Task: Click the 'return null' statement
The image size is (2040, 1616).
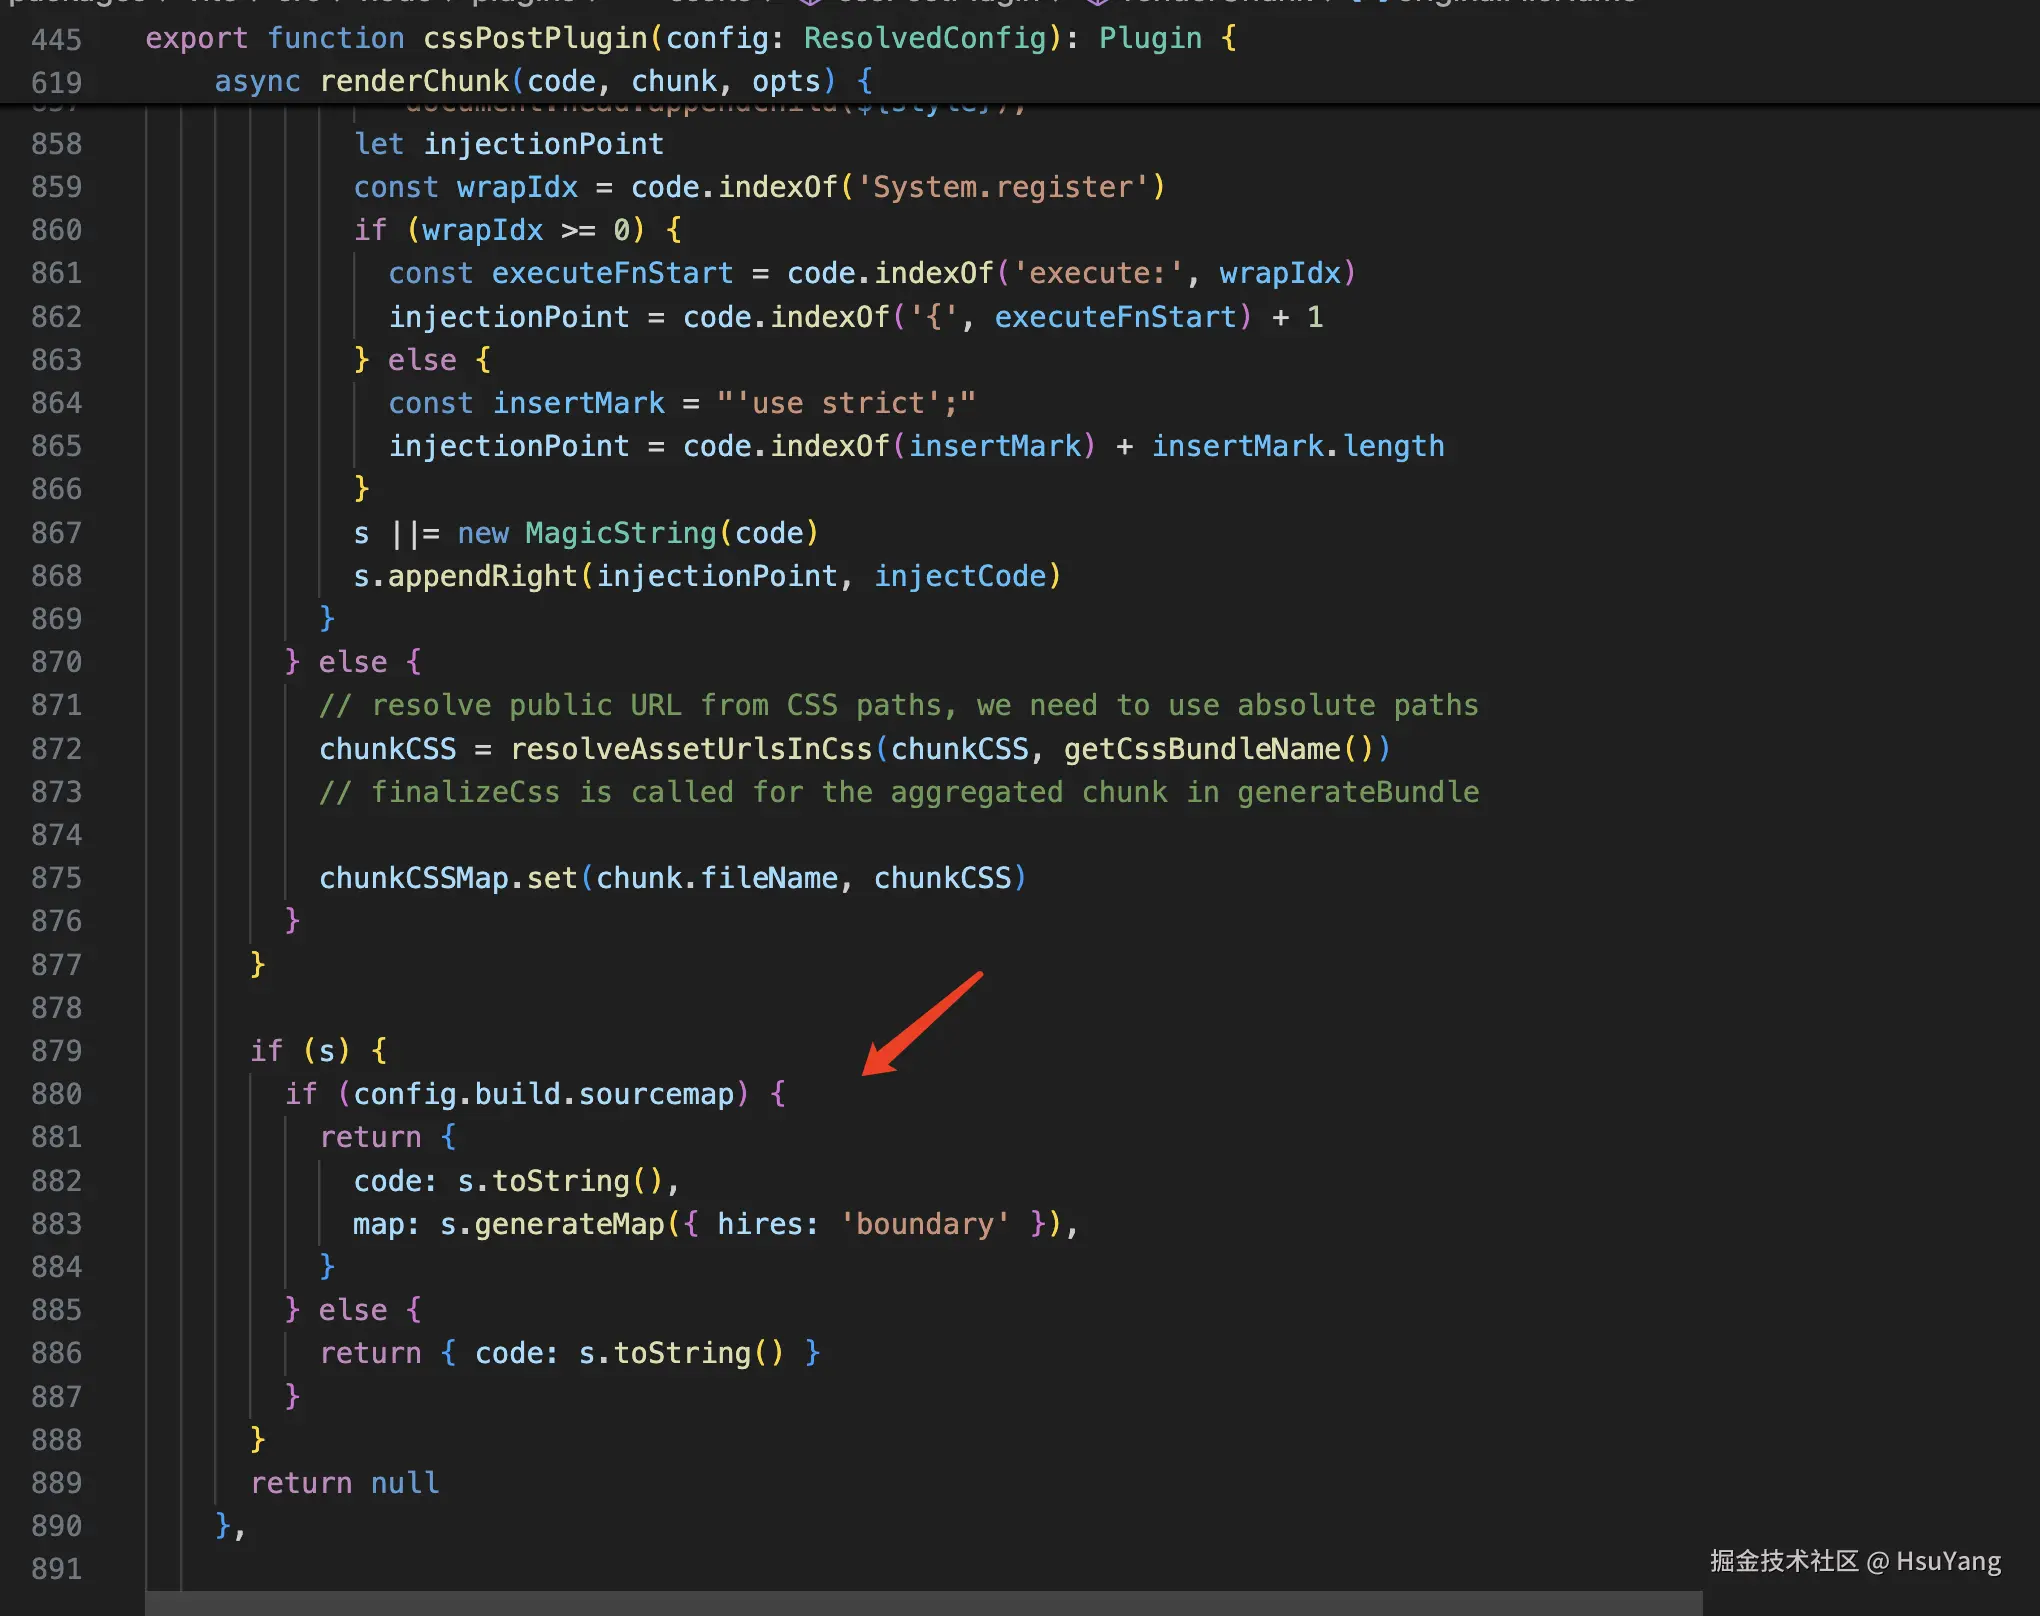Action: coord(344,1483)
